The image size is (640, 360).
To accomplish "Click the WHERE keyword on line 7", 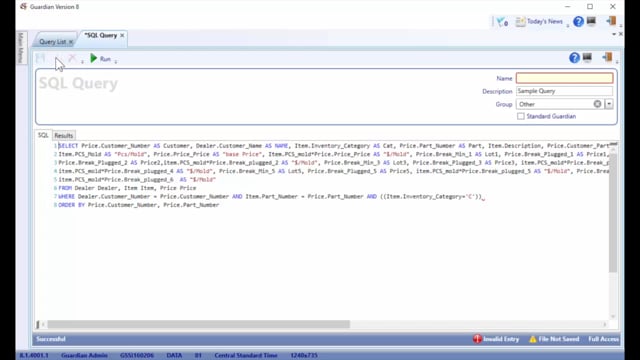I will 67,197.
